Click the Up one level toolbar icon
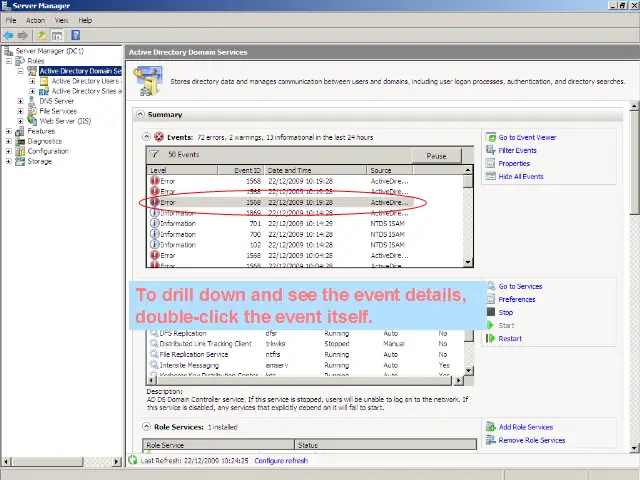Image resolution: width=640 pixels, height=480 pixels. tap(42, 35)
